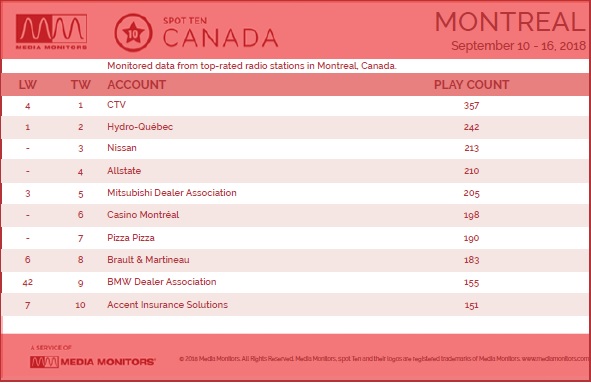Screen dimensions: 591x383
Task: Select the CTV row
Action: [296, 106]
